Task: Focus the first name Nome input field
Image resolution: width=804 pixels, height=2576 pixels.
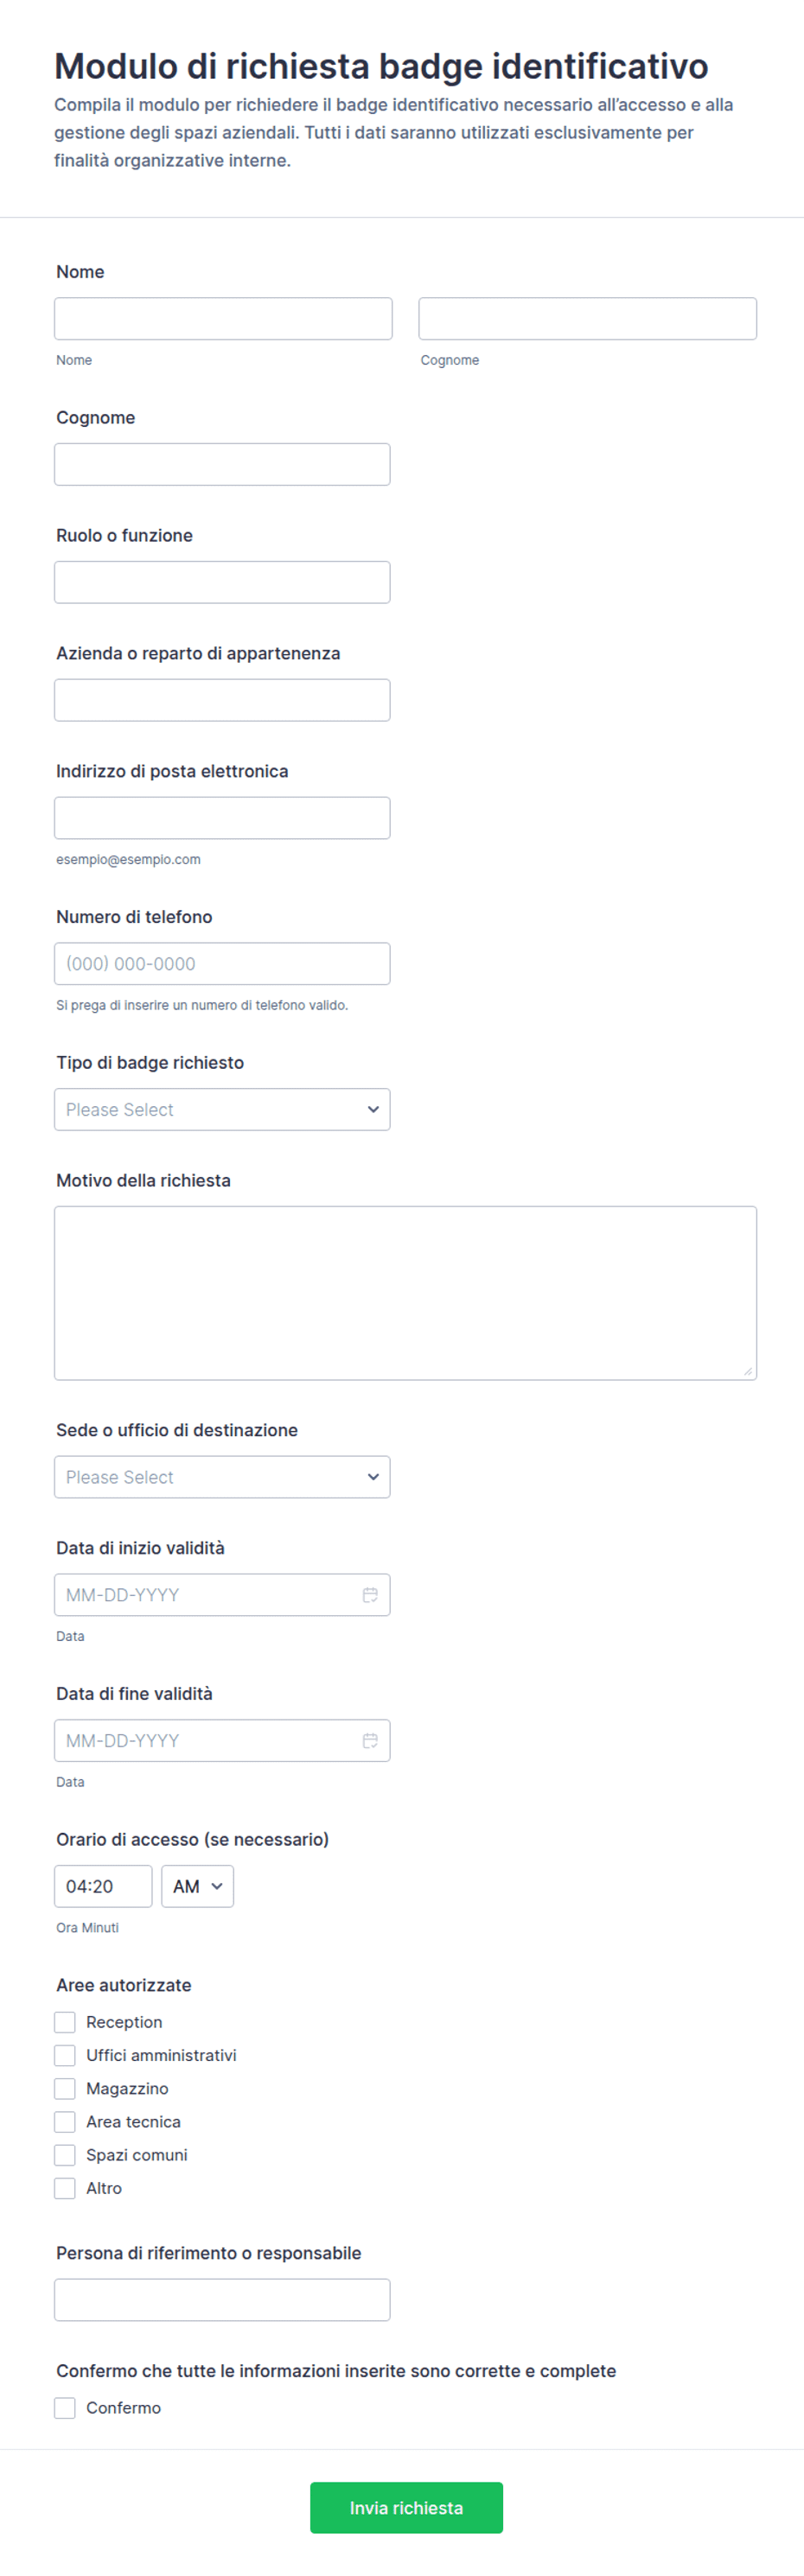Action: click(x=223, y=318)
